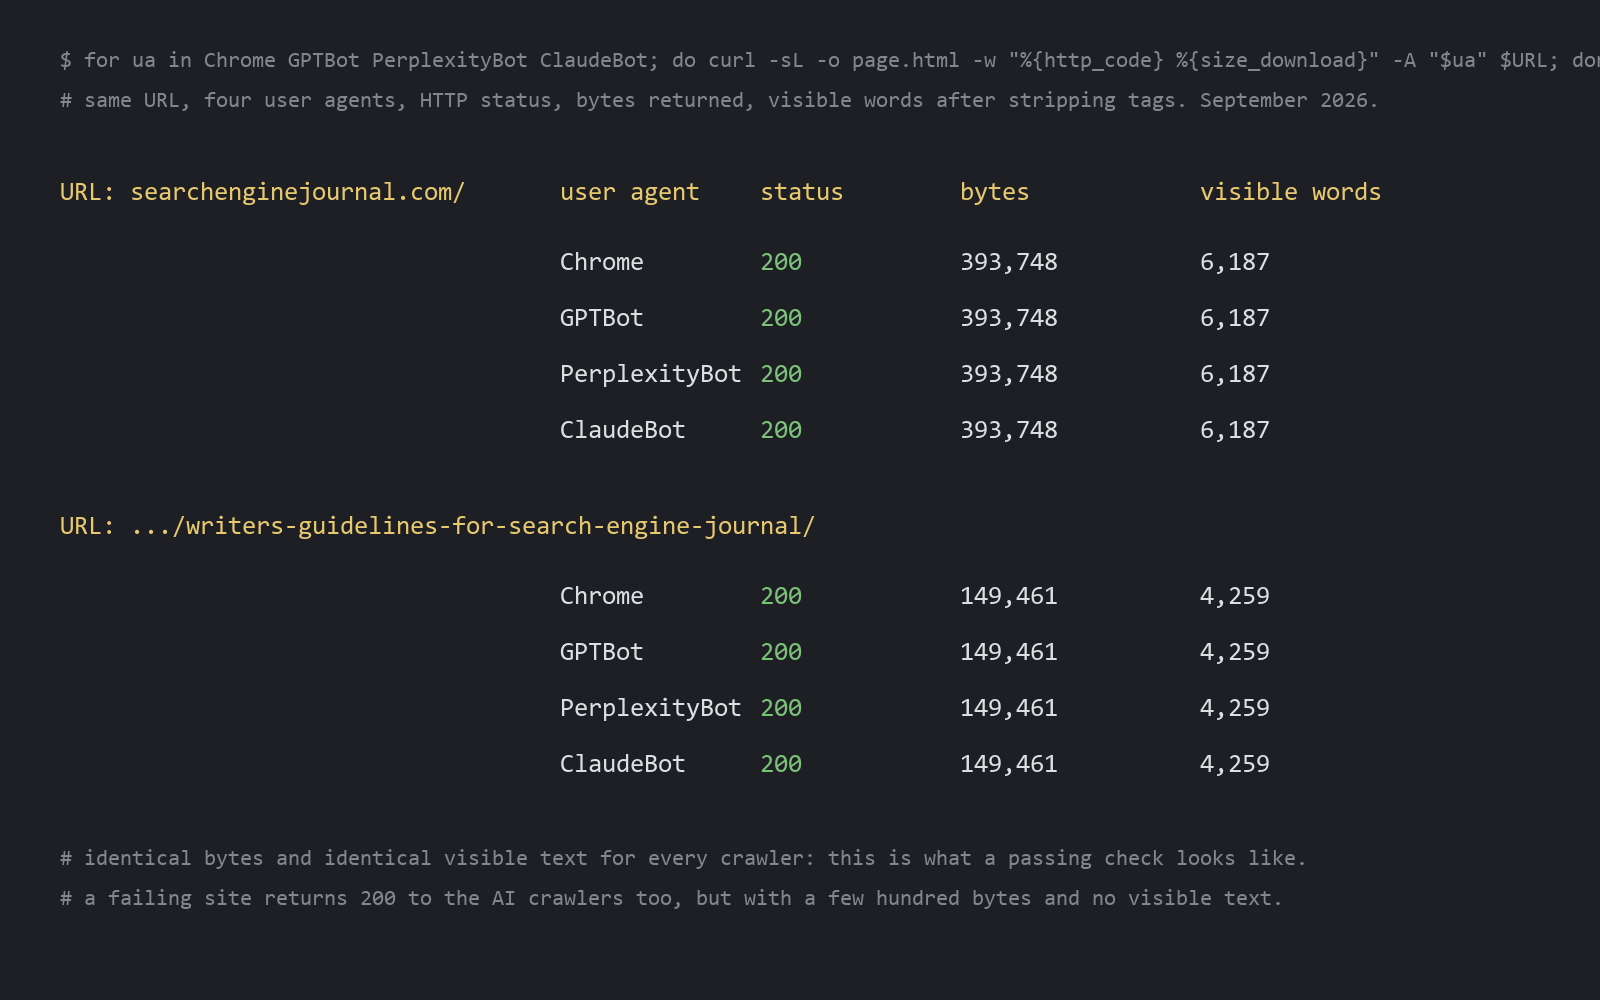Click 'ClaudeBot' in the homepage table

(623, 430)
